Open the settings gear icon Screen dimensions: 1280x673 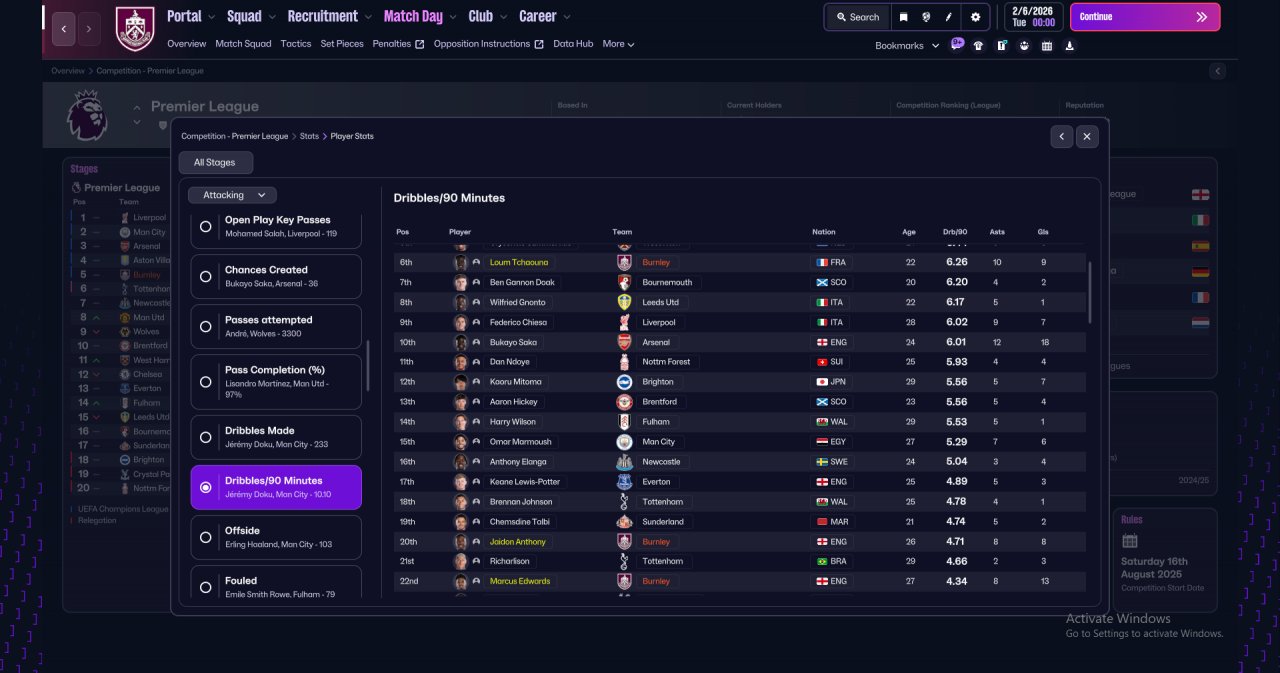click(976, 17)
